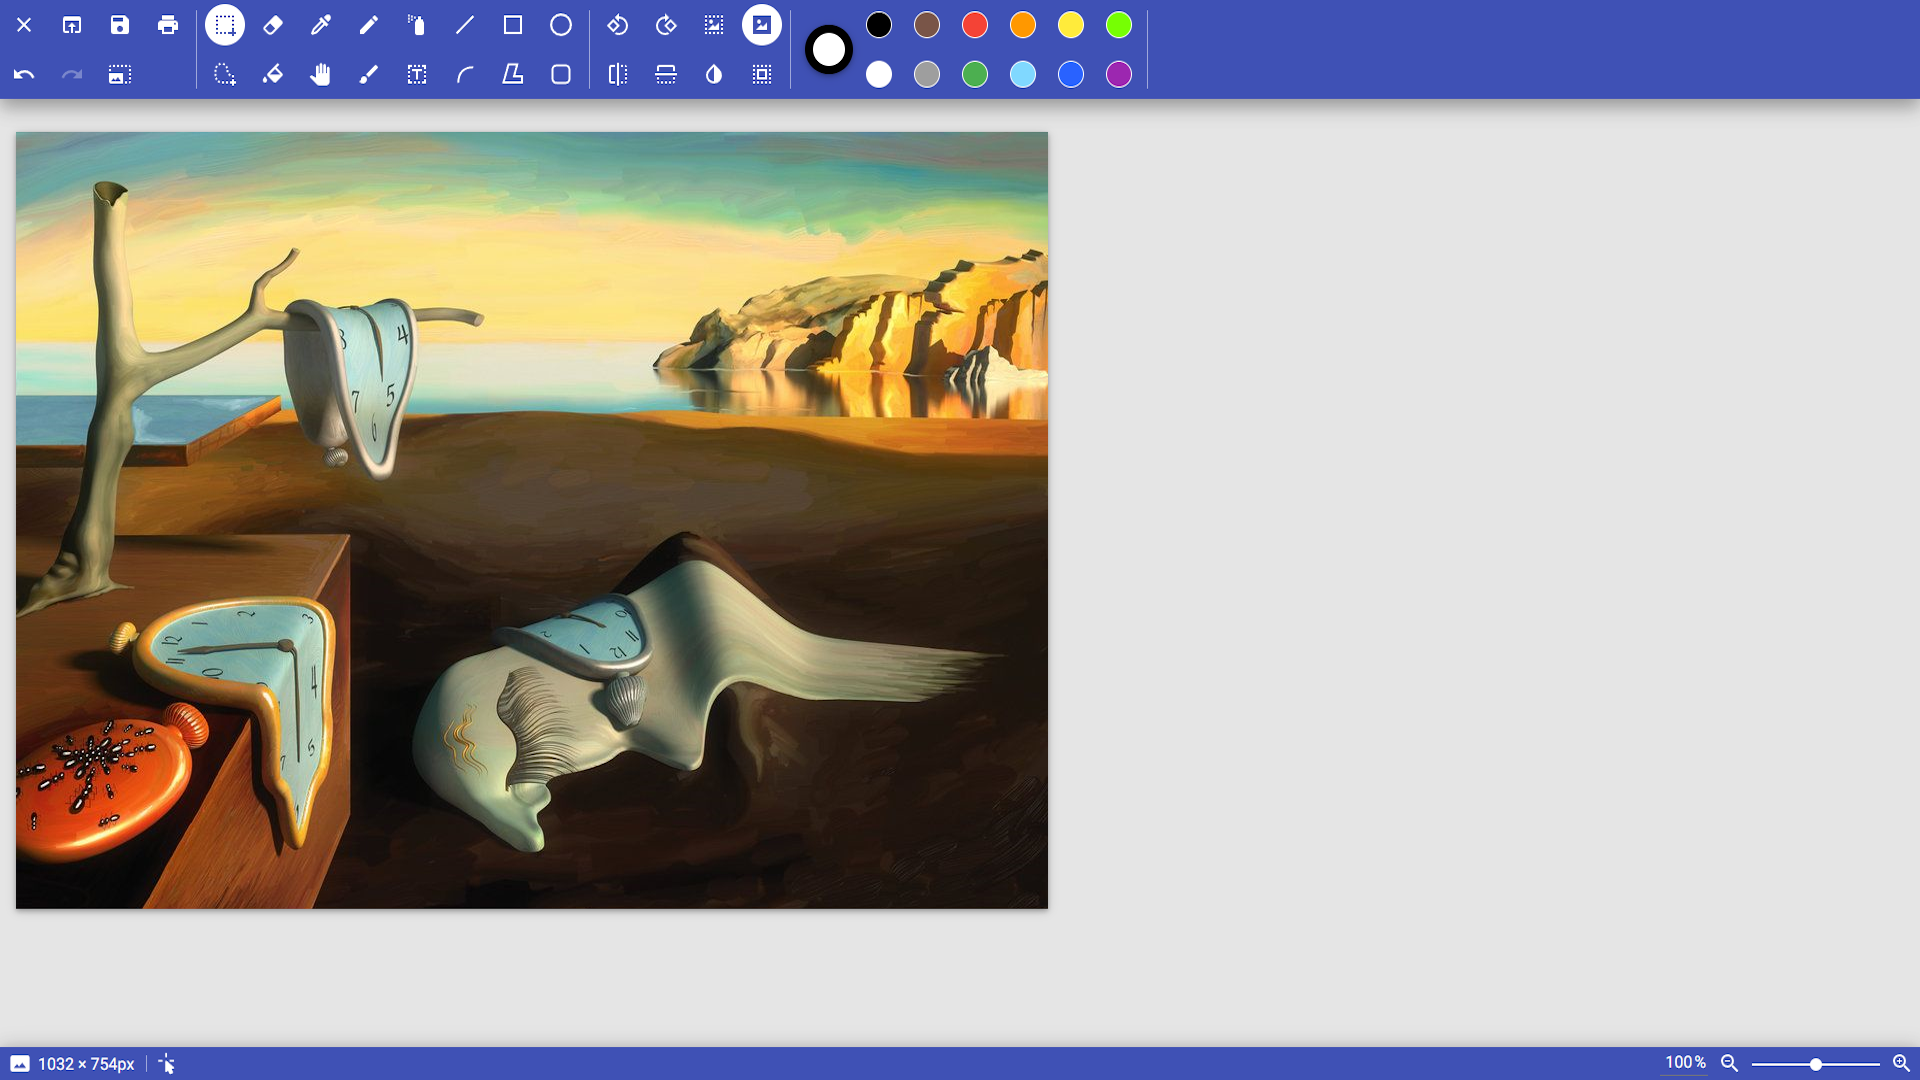This screenshot has width=1920, height=1080.
Task: Toggle the rectangle selection tool
Action: pyautogui.click(x=225, y=25)
